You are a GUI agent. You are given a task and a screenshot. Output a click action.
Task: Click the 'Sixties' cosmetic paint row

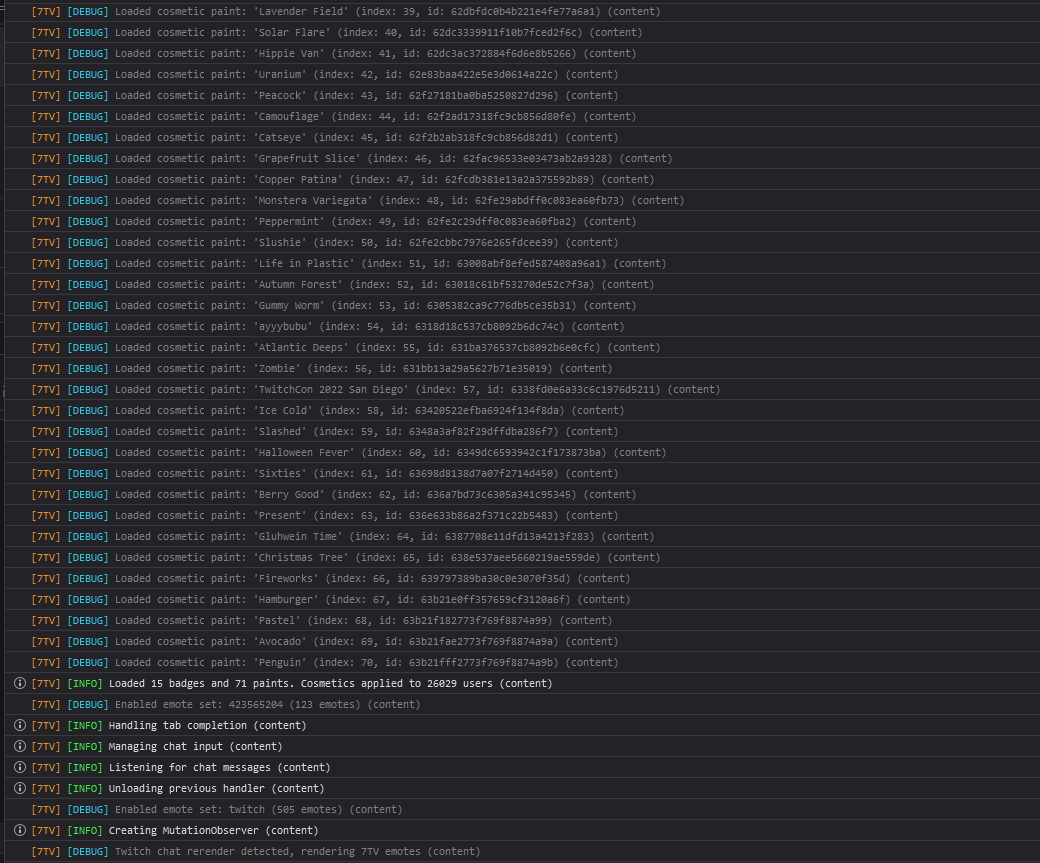523,474
